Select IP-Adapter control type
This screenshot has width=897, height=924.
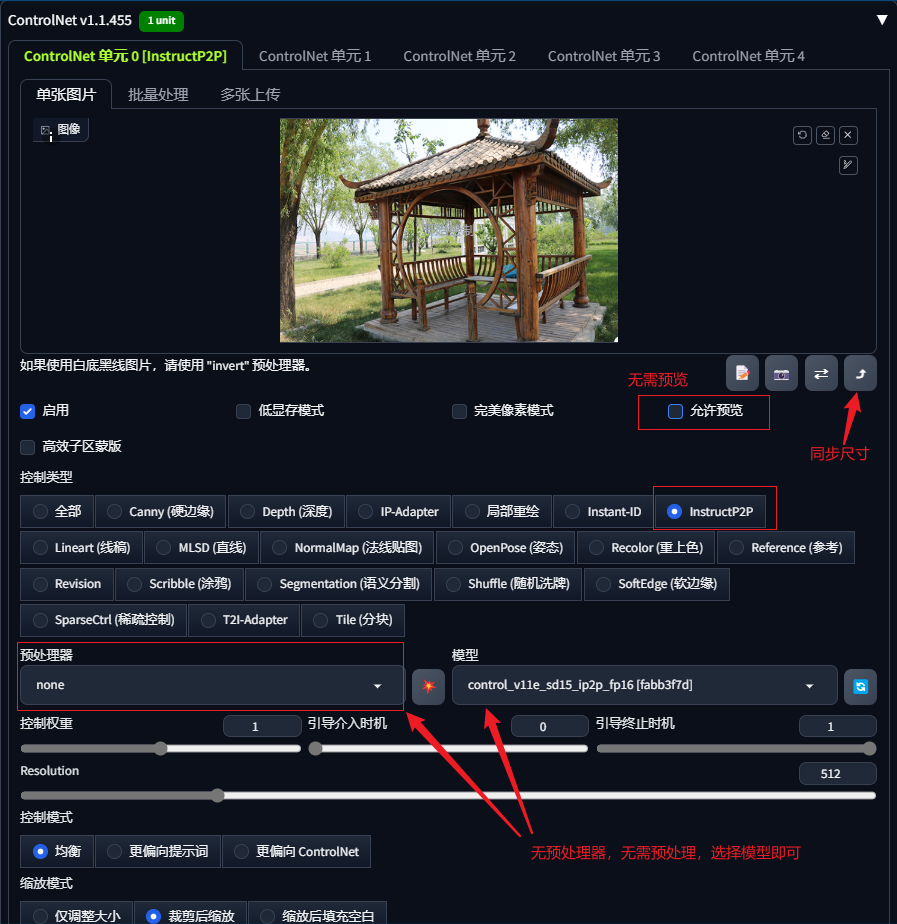(398, 512)
